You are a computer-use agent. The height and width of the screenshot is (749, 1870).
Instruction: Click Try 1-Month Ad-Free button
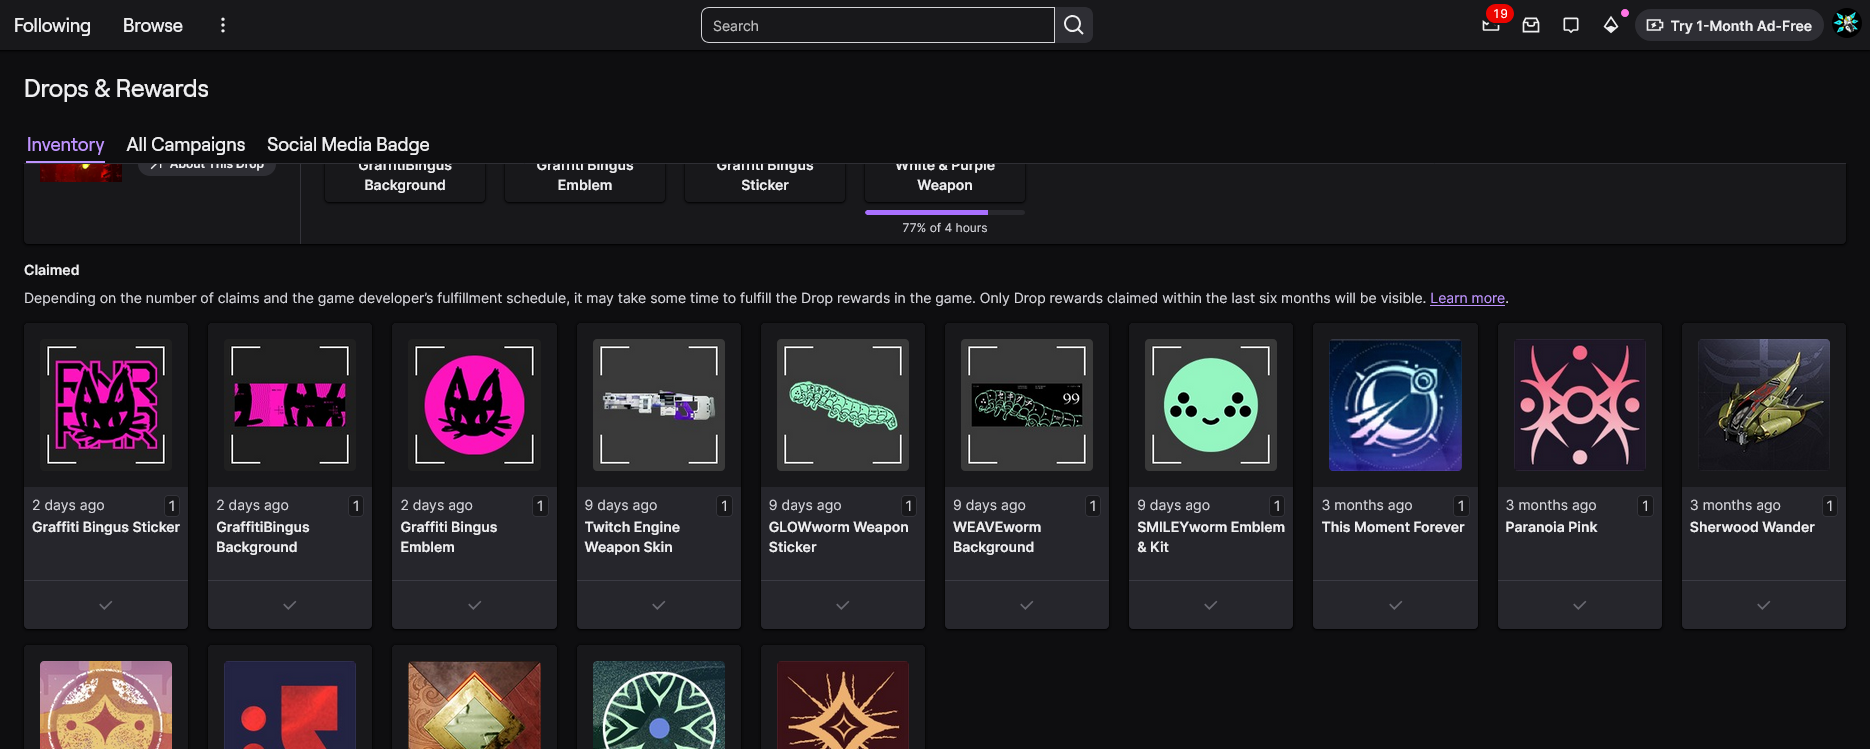tap(1729, 25)
